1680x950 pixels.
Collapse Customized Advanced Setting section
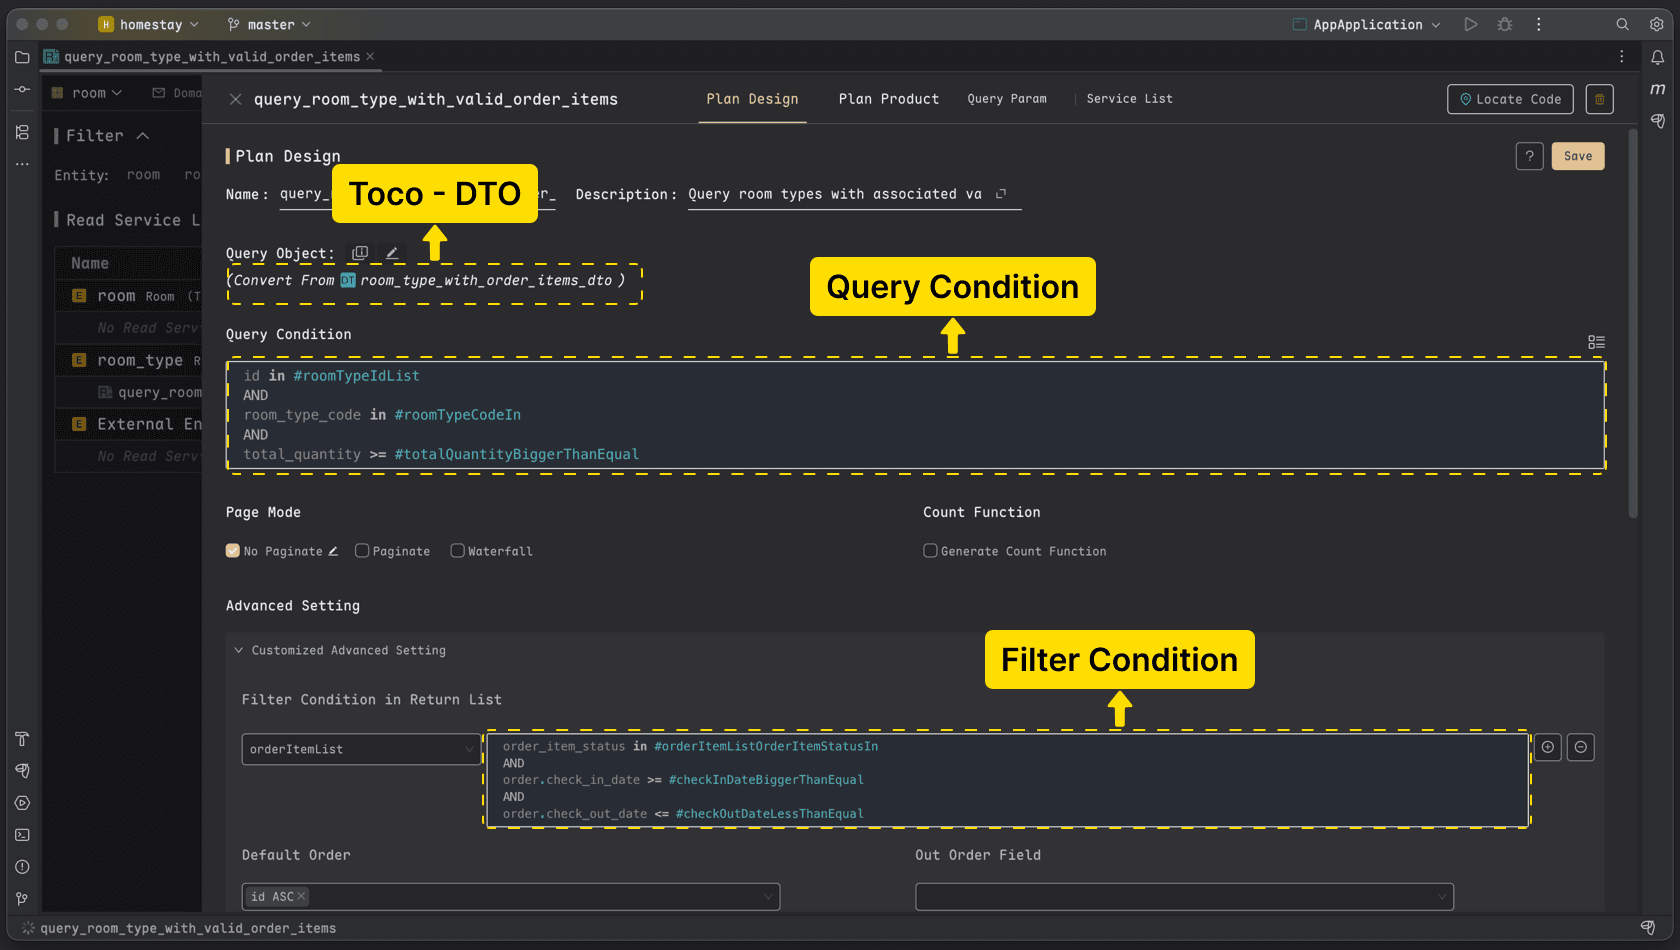point(239,650)
